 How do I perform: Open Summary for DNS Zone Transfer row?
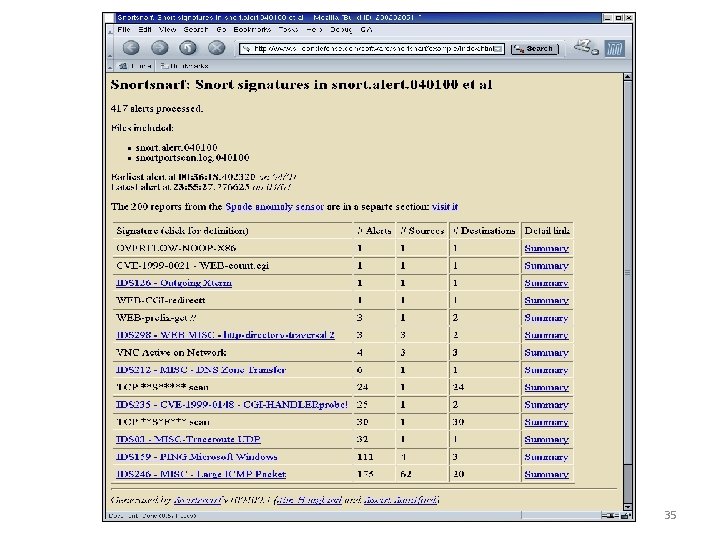tap(546, 370)
